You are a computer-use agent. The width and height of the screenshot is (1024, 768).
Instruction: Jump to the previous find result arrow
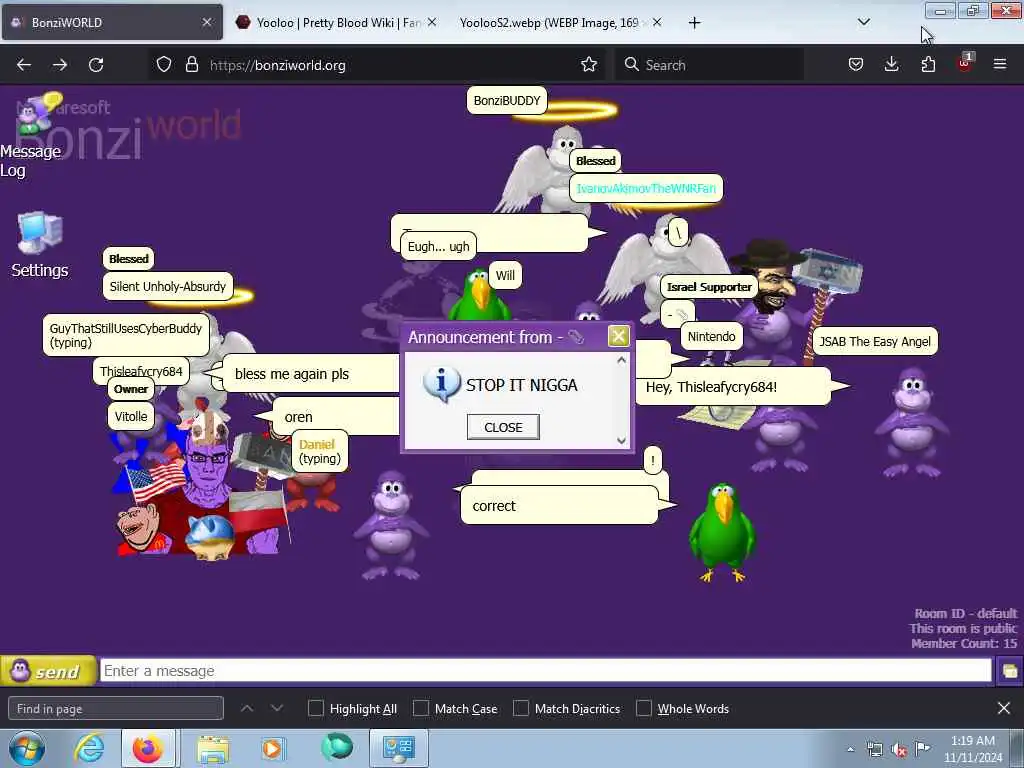[x=247, y=708]
